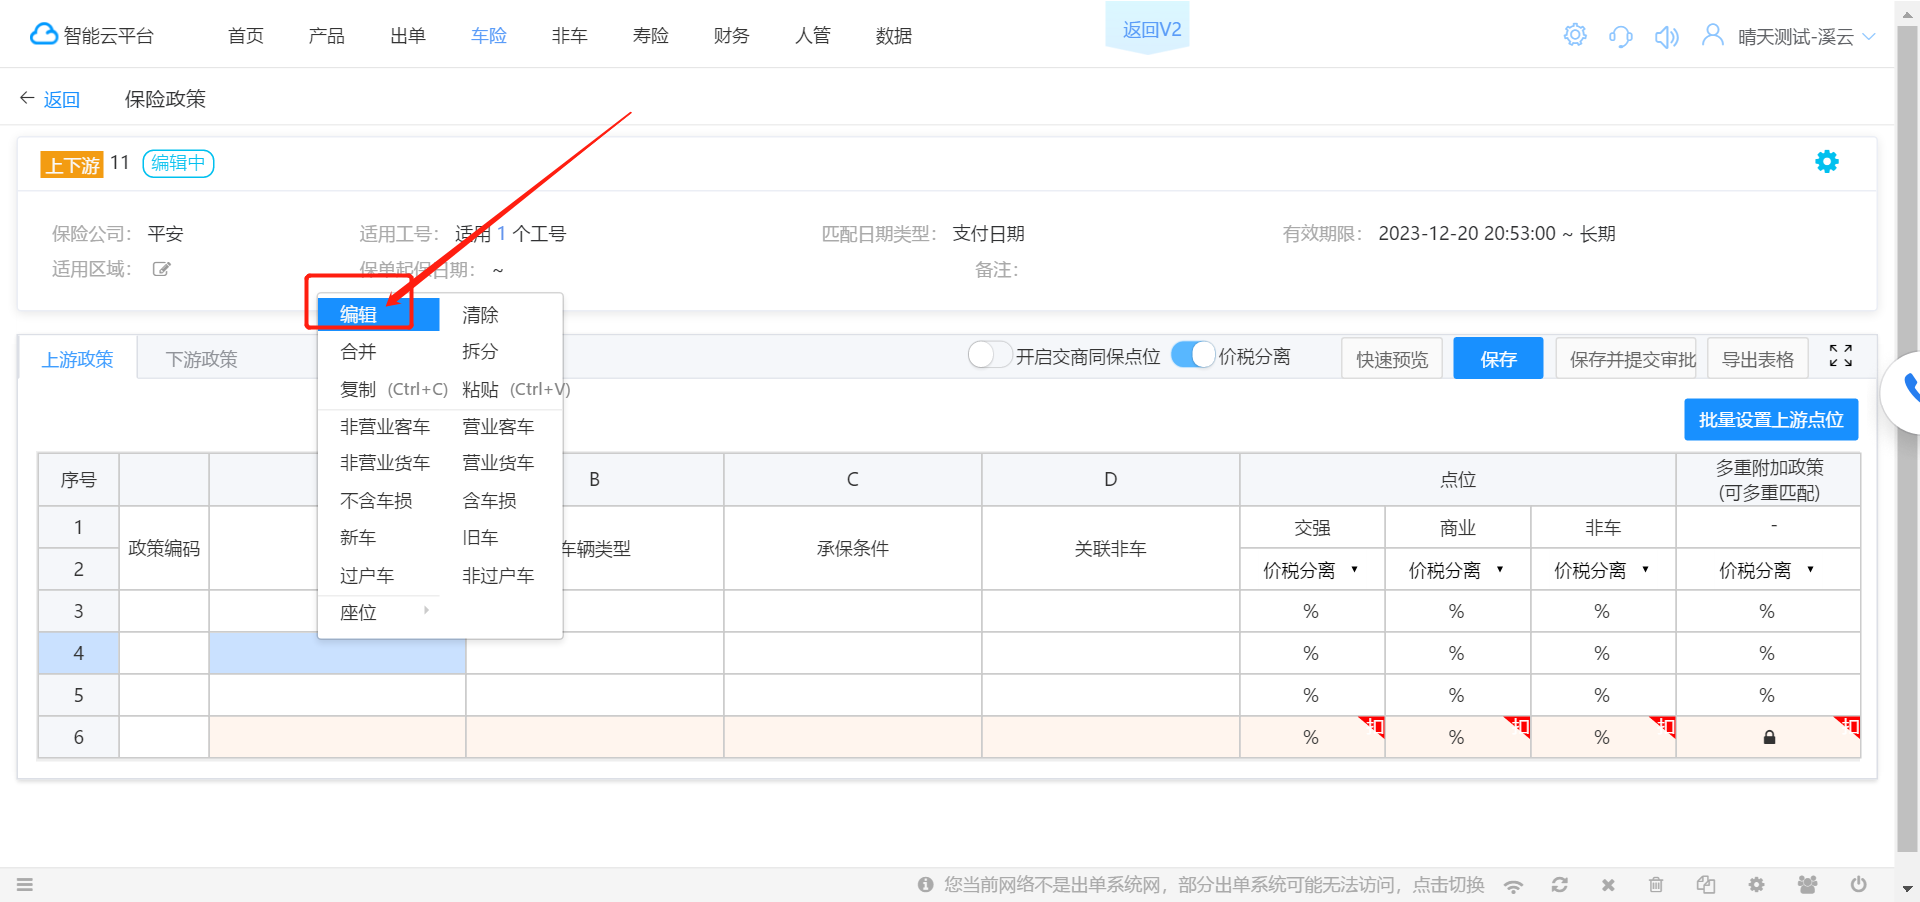The height and width of the screenshot is (902, 1920).
Task: Open the 车险 top navigation item
Action: (489, 36)
